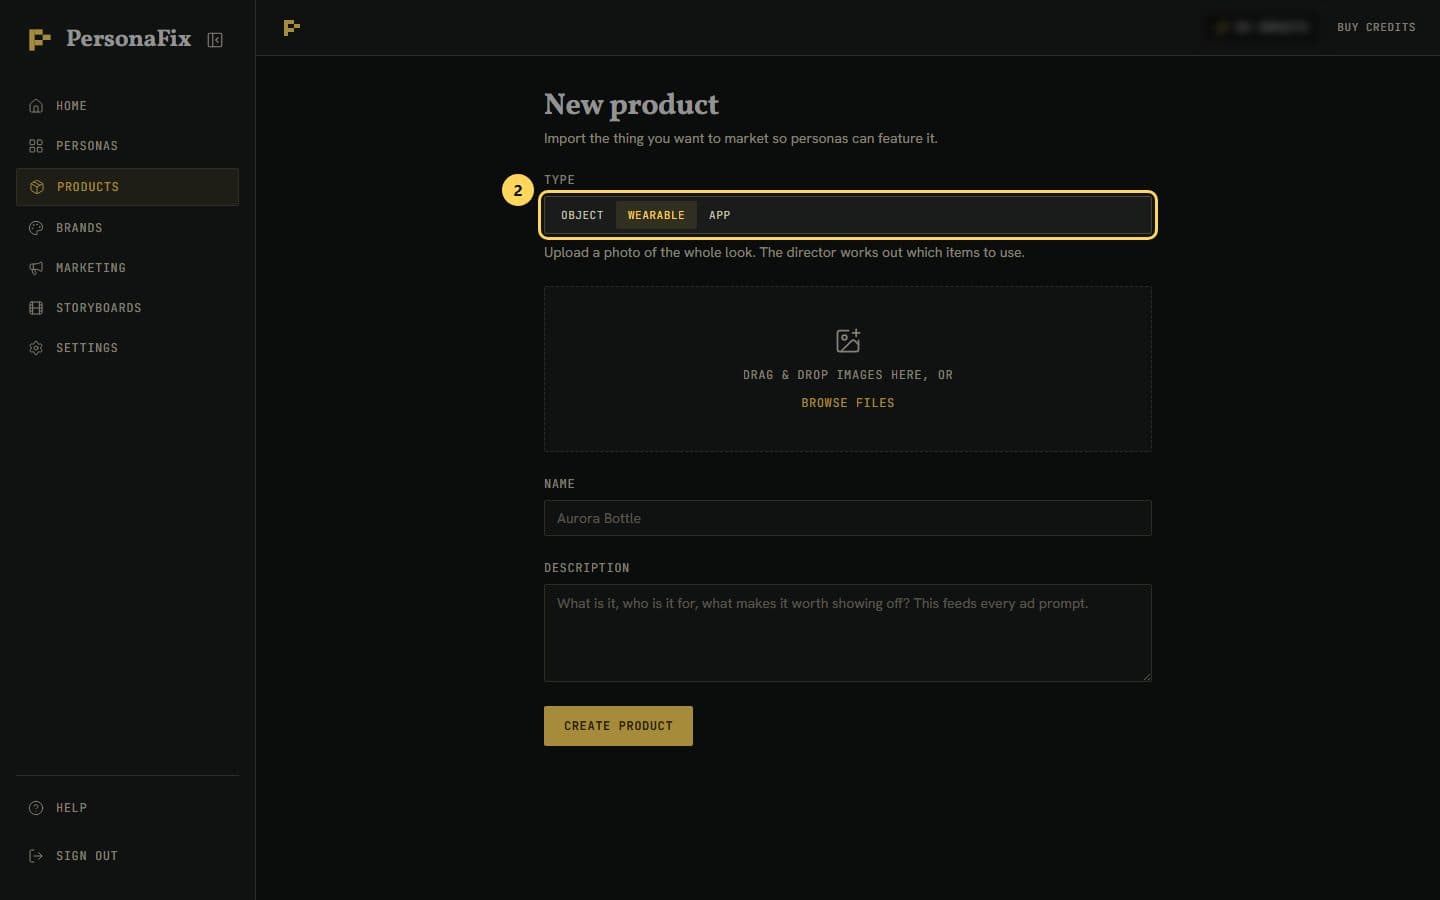Viewport: 1440px width, 900px height.
Task: Click the Create Product button
Action: point(618,726)
